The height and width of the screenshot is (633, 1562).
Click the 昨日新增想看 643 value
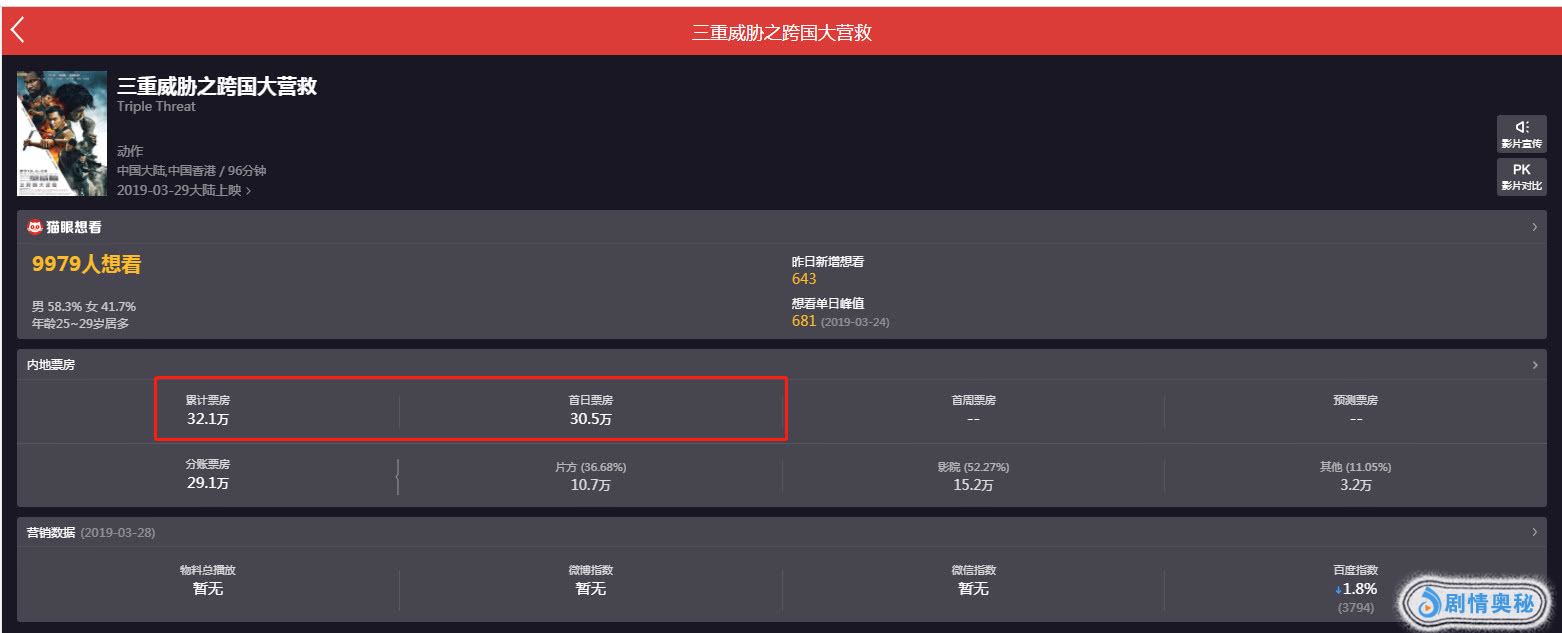804,279
